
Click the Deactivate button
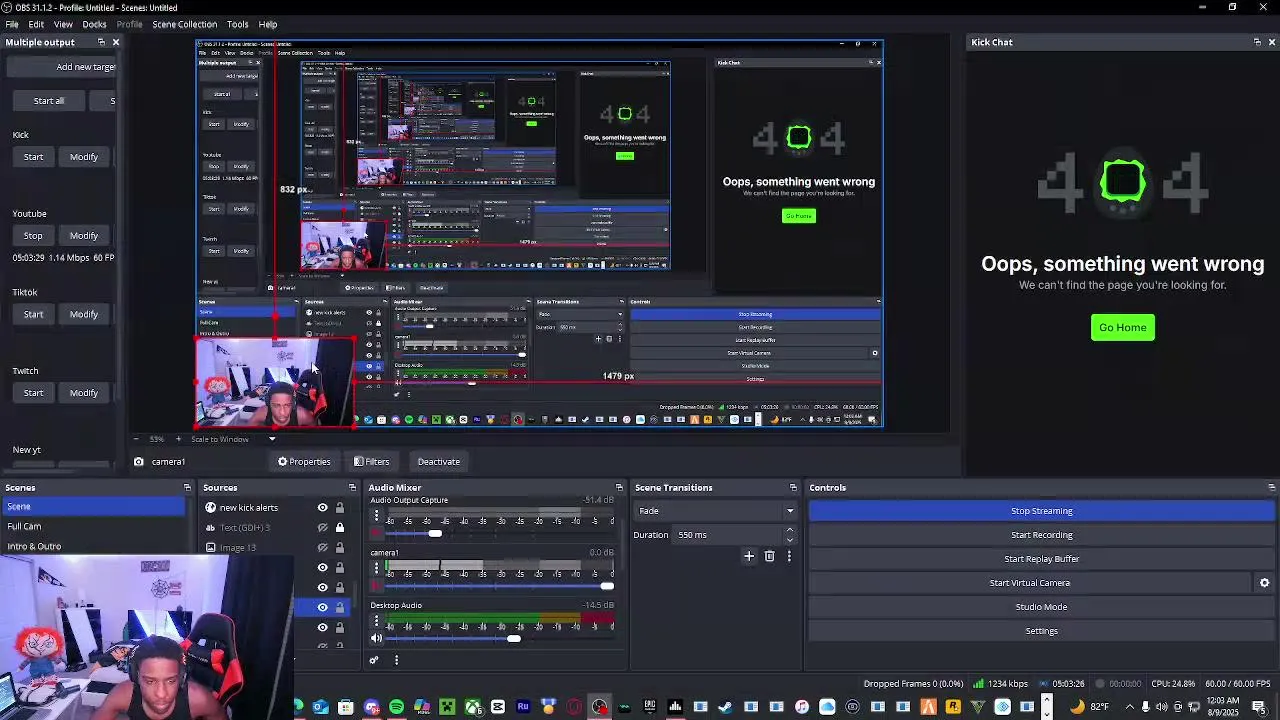point(438,462)
